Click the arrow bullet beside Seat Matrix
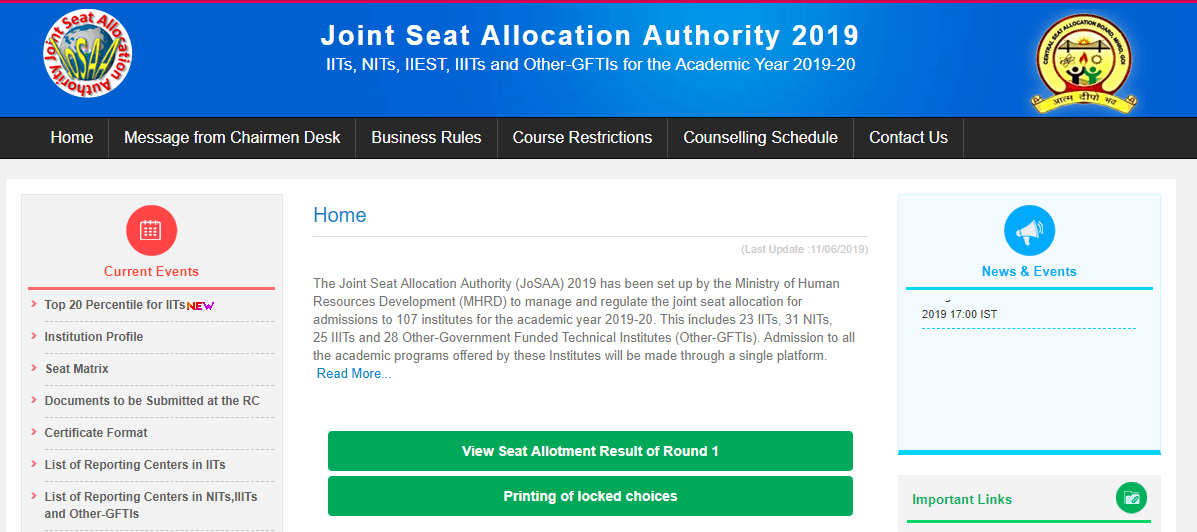Viewport: 1197px width, 532px height. pos(34,368)
